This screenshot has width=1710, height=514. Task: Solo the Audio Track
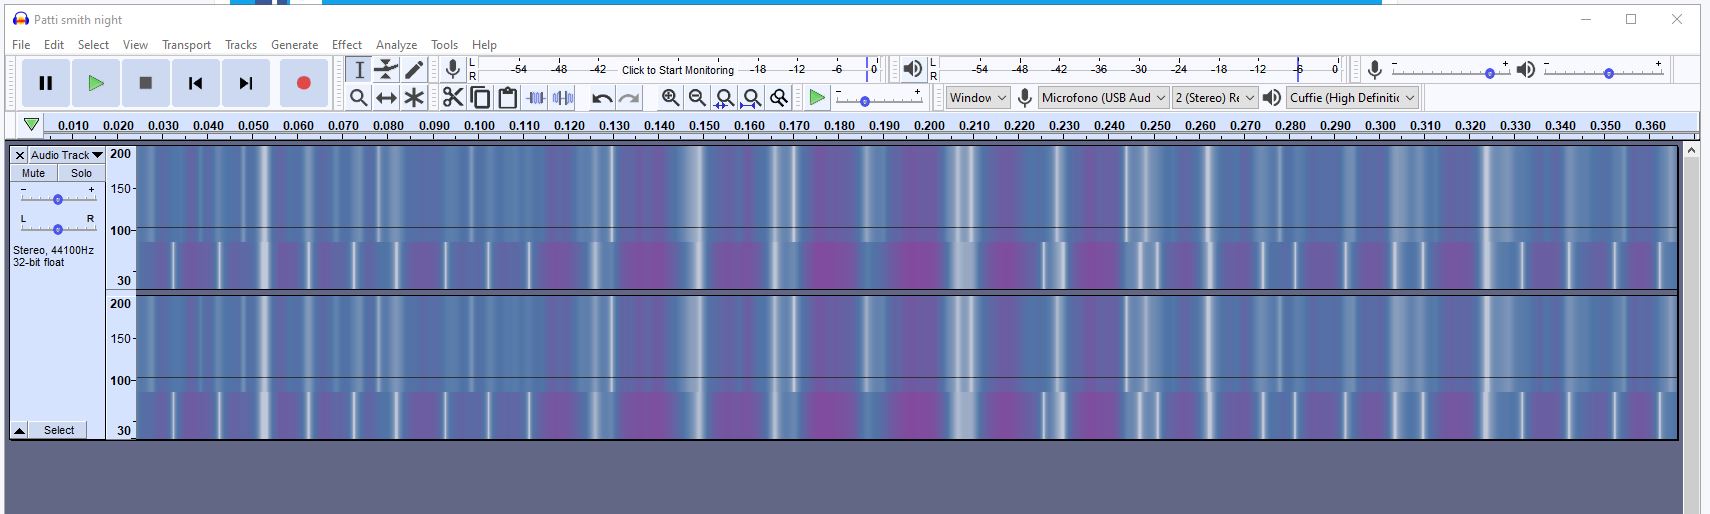click(x=81, y=173)
